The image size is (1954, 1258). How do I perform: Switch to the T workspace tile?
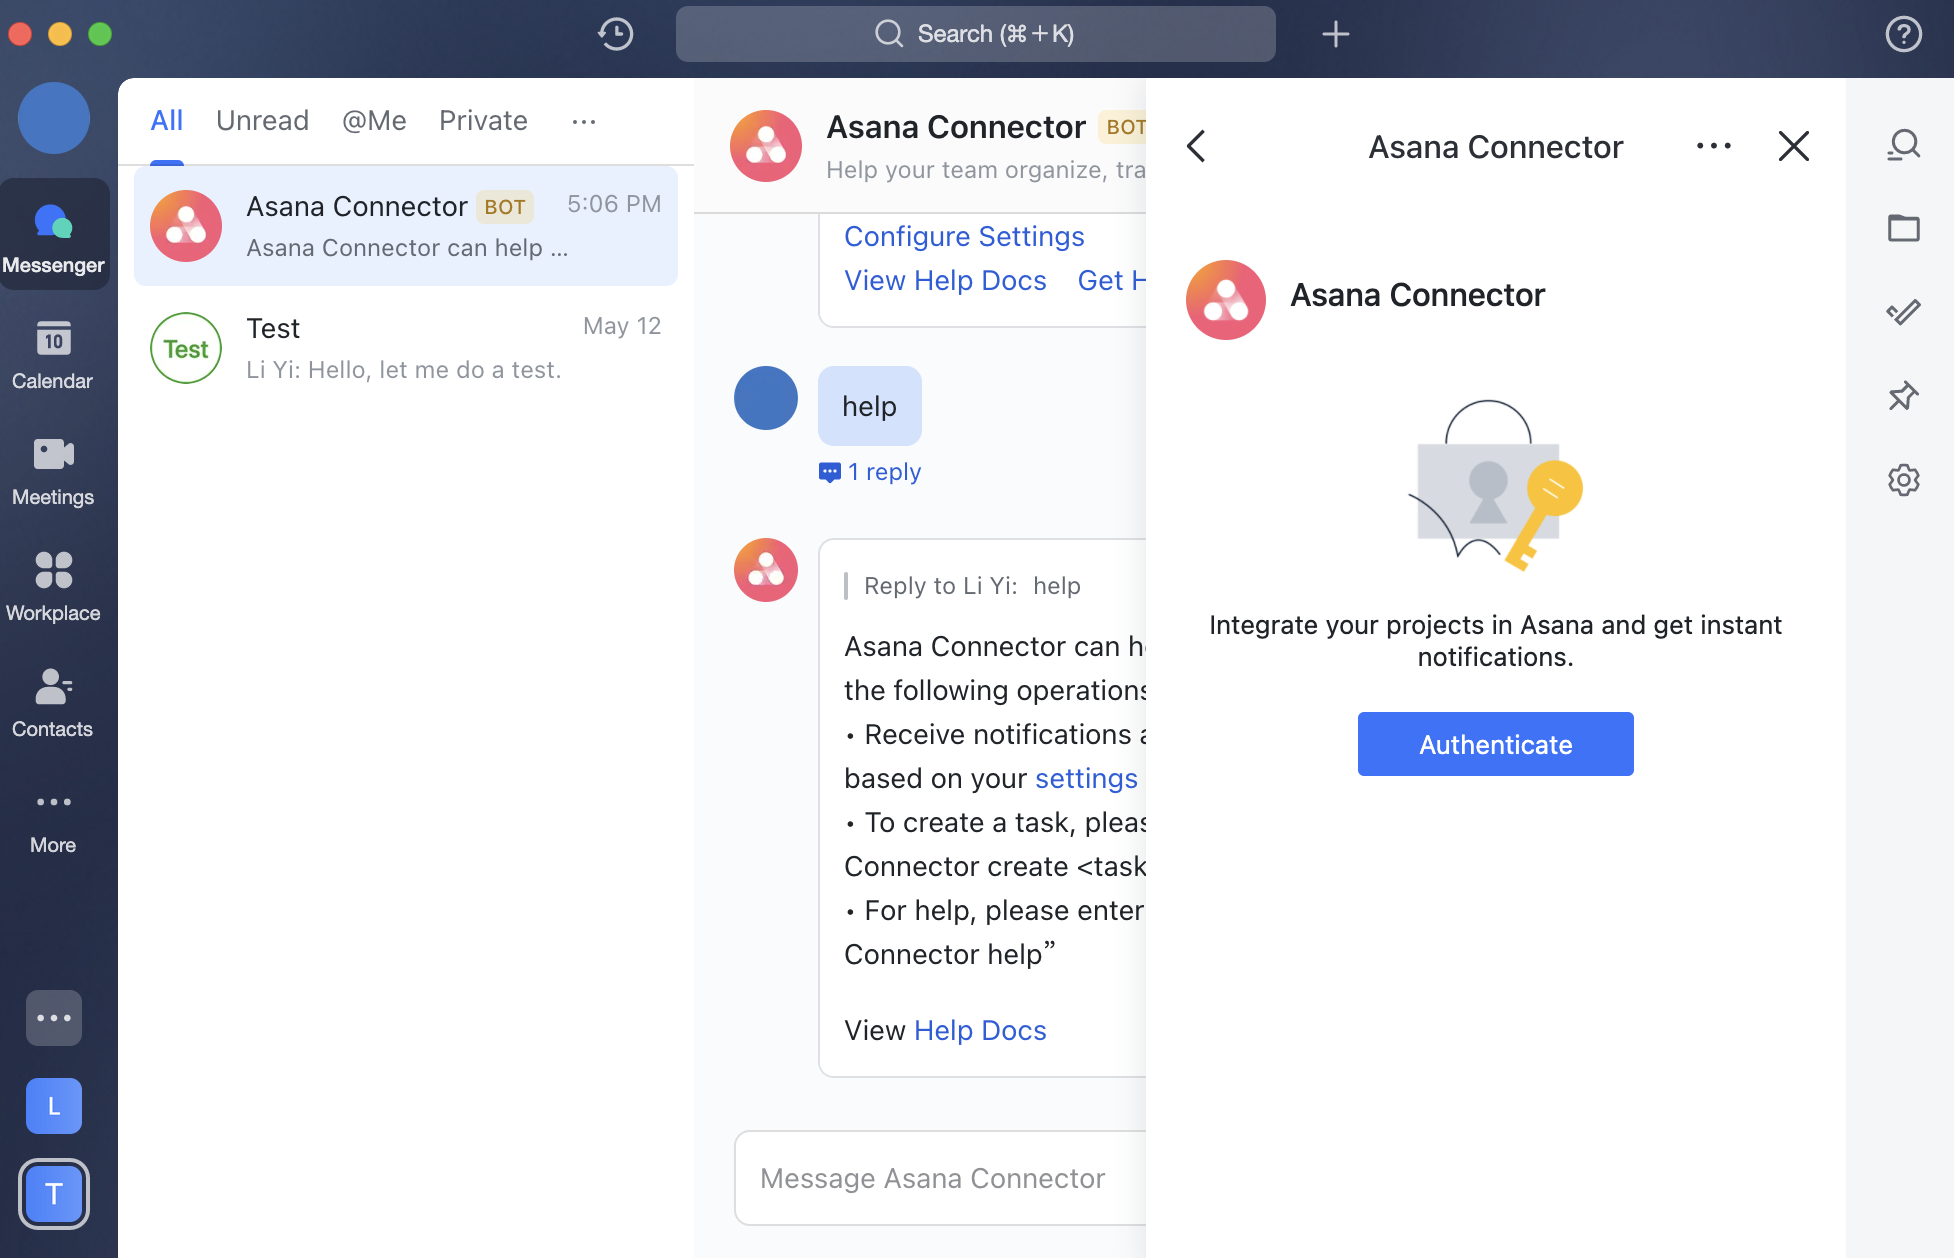tap(54, 1194)
